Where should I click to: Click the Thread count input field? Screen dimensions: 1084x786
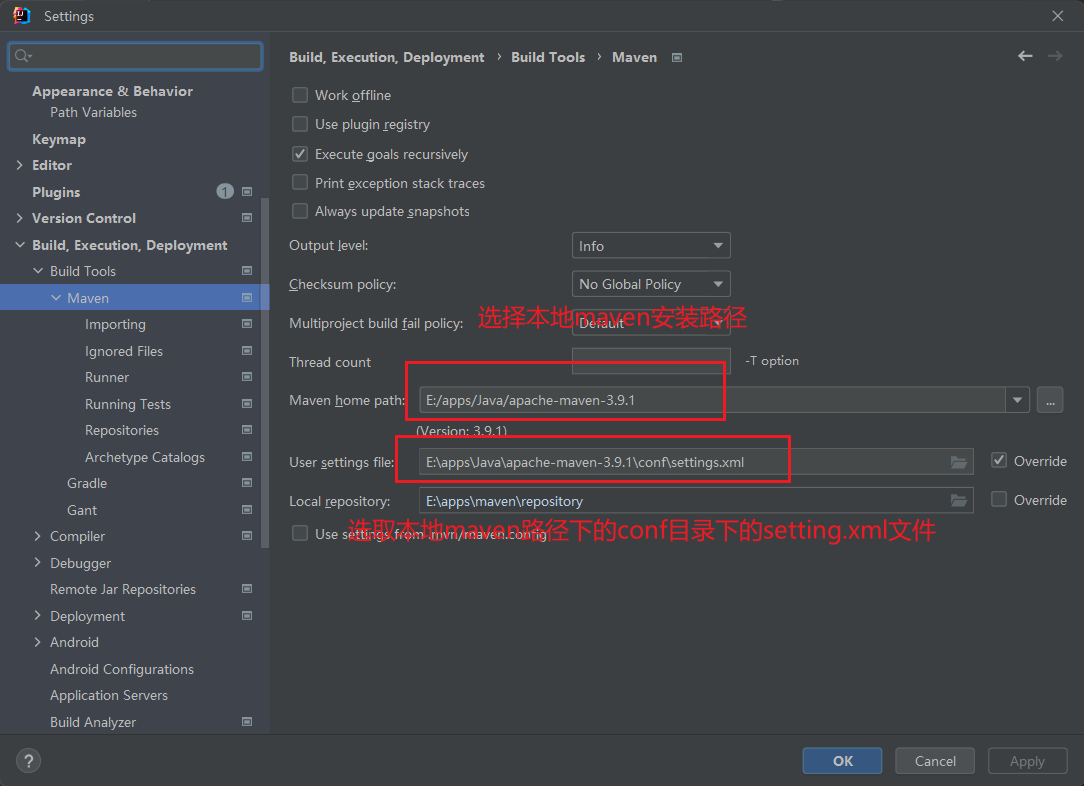651,361
